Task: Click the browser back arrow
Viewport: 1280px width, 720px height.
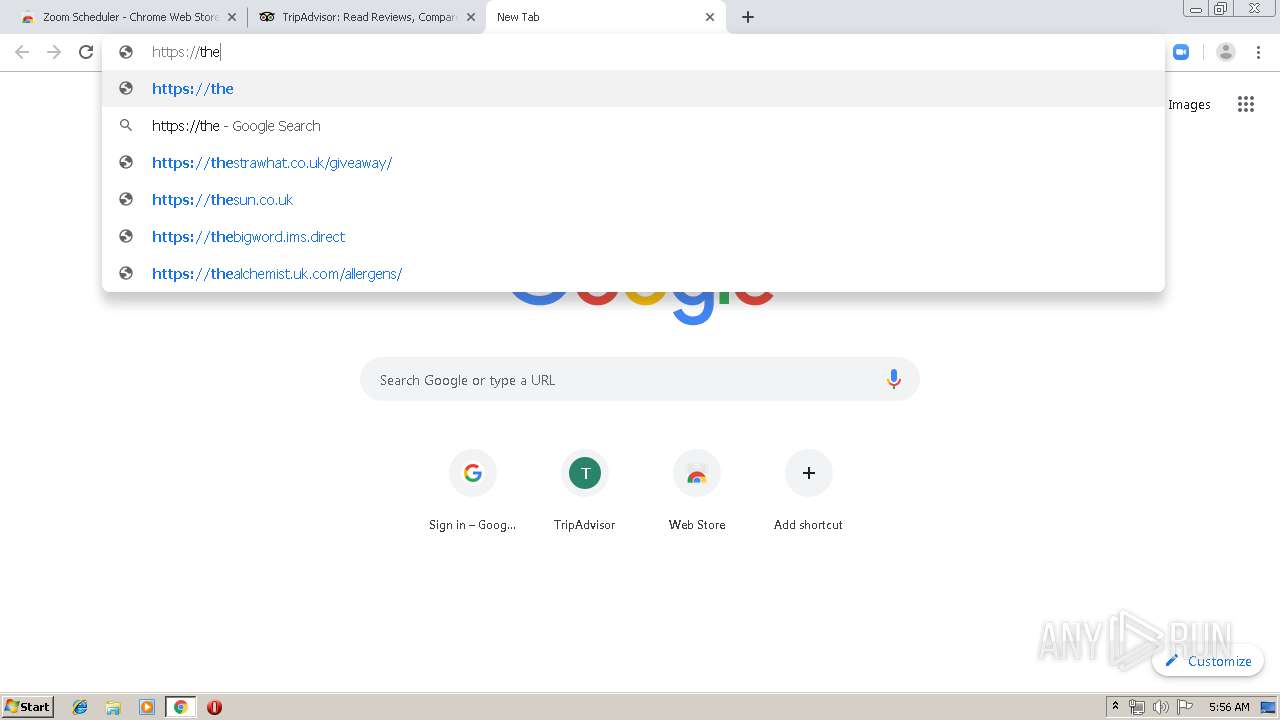Action: [x=22, y=52]
